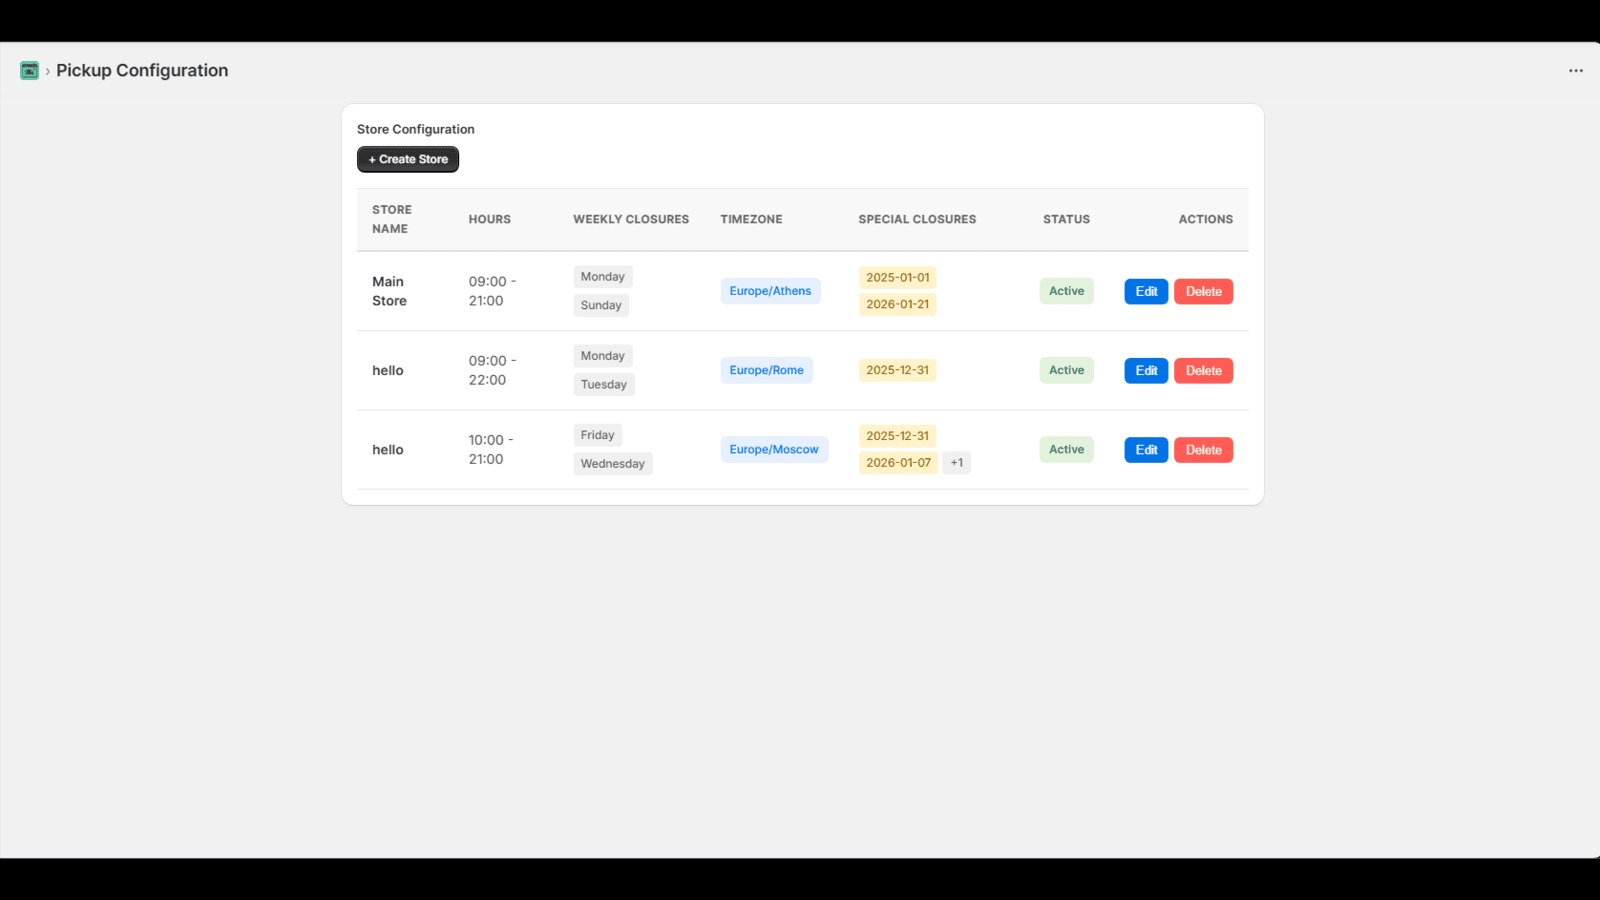Click the Wednesday closure chip on the Moscow row
1600x900 pixels.
612,463
